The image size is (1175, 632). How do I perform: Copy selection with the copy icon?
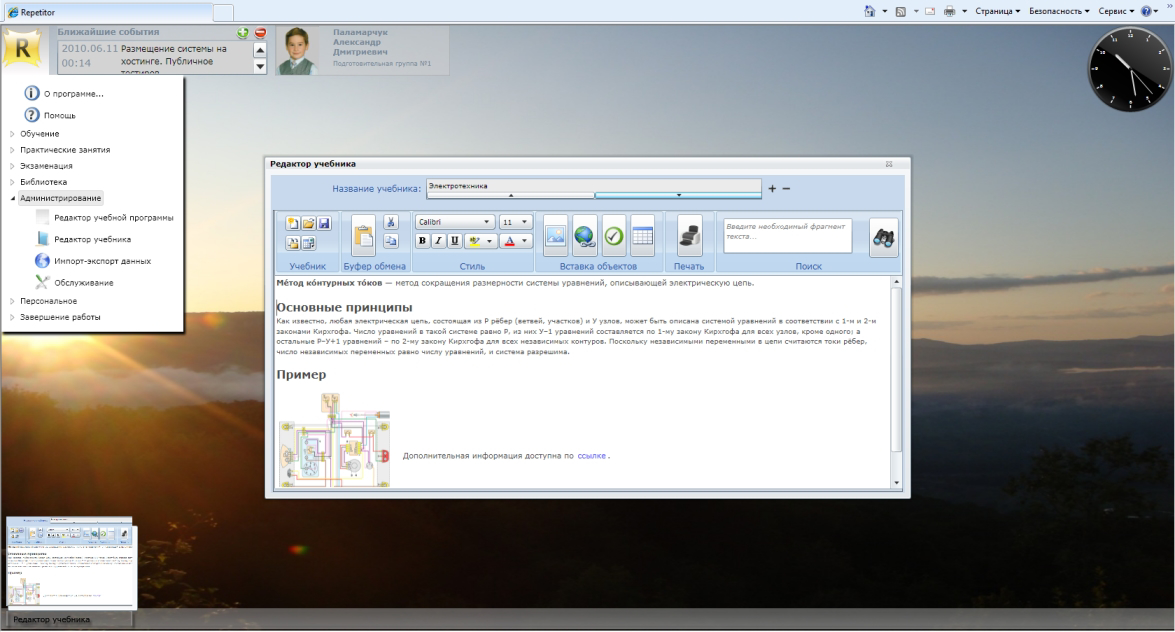click(x=390, y=241)
